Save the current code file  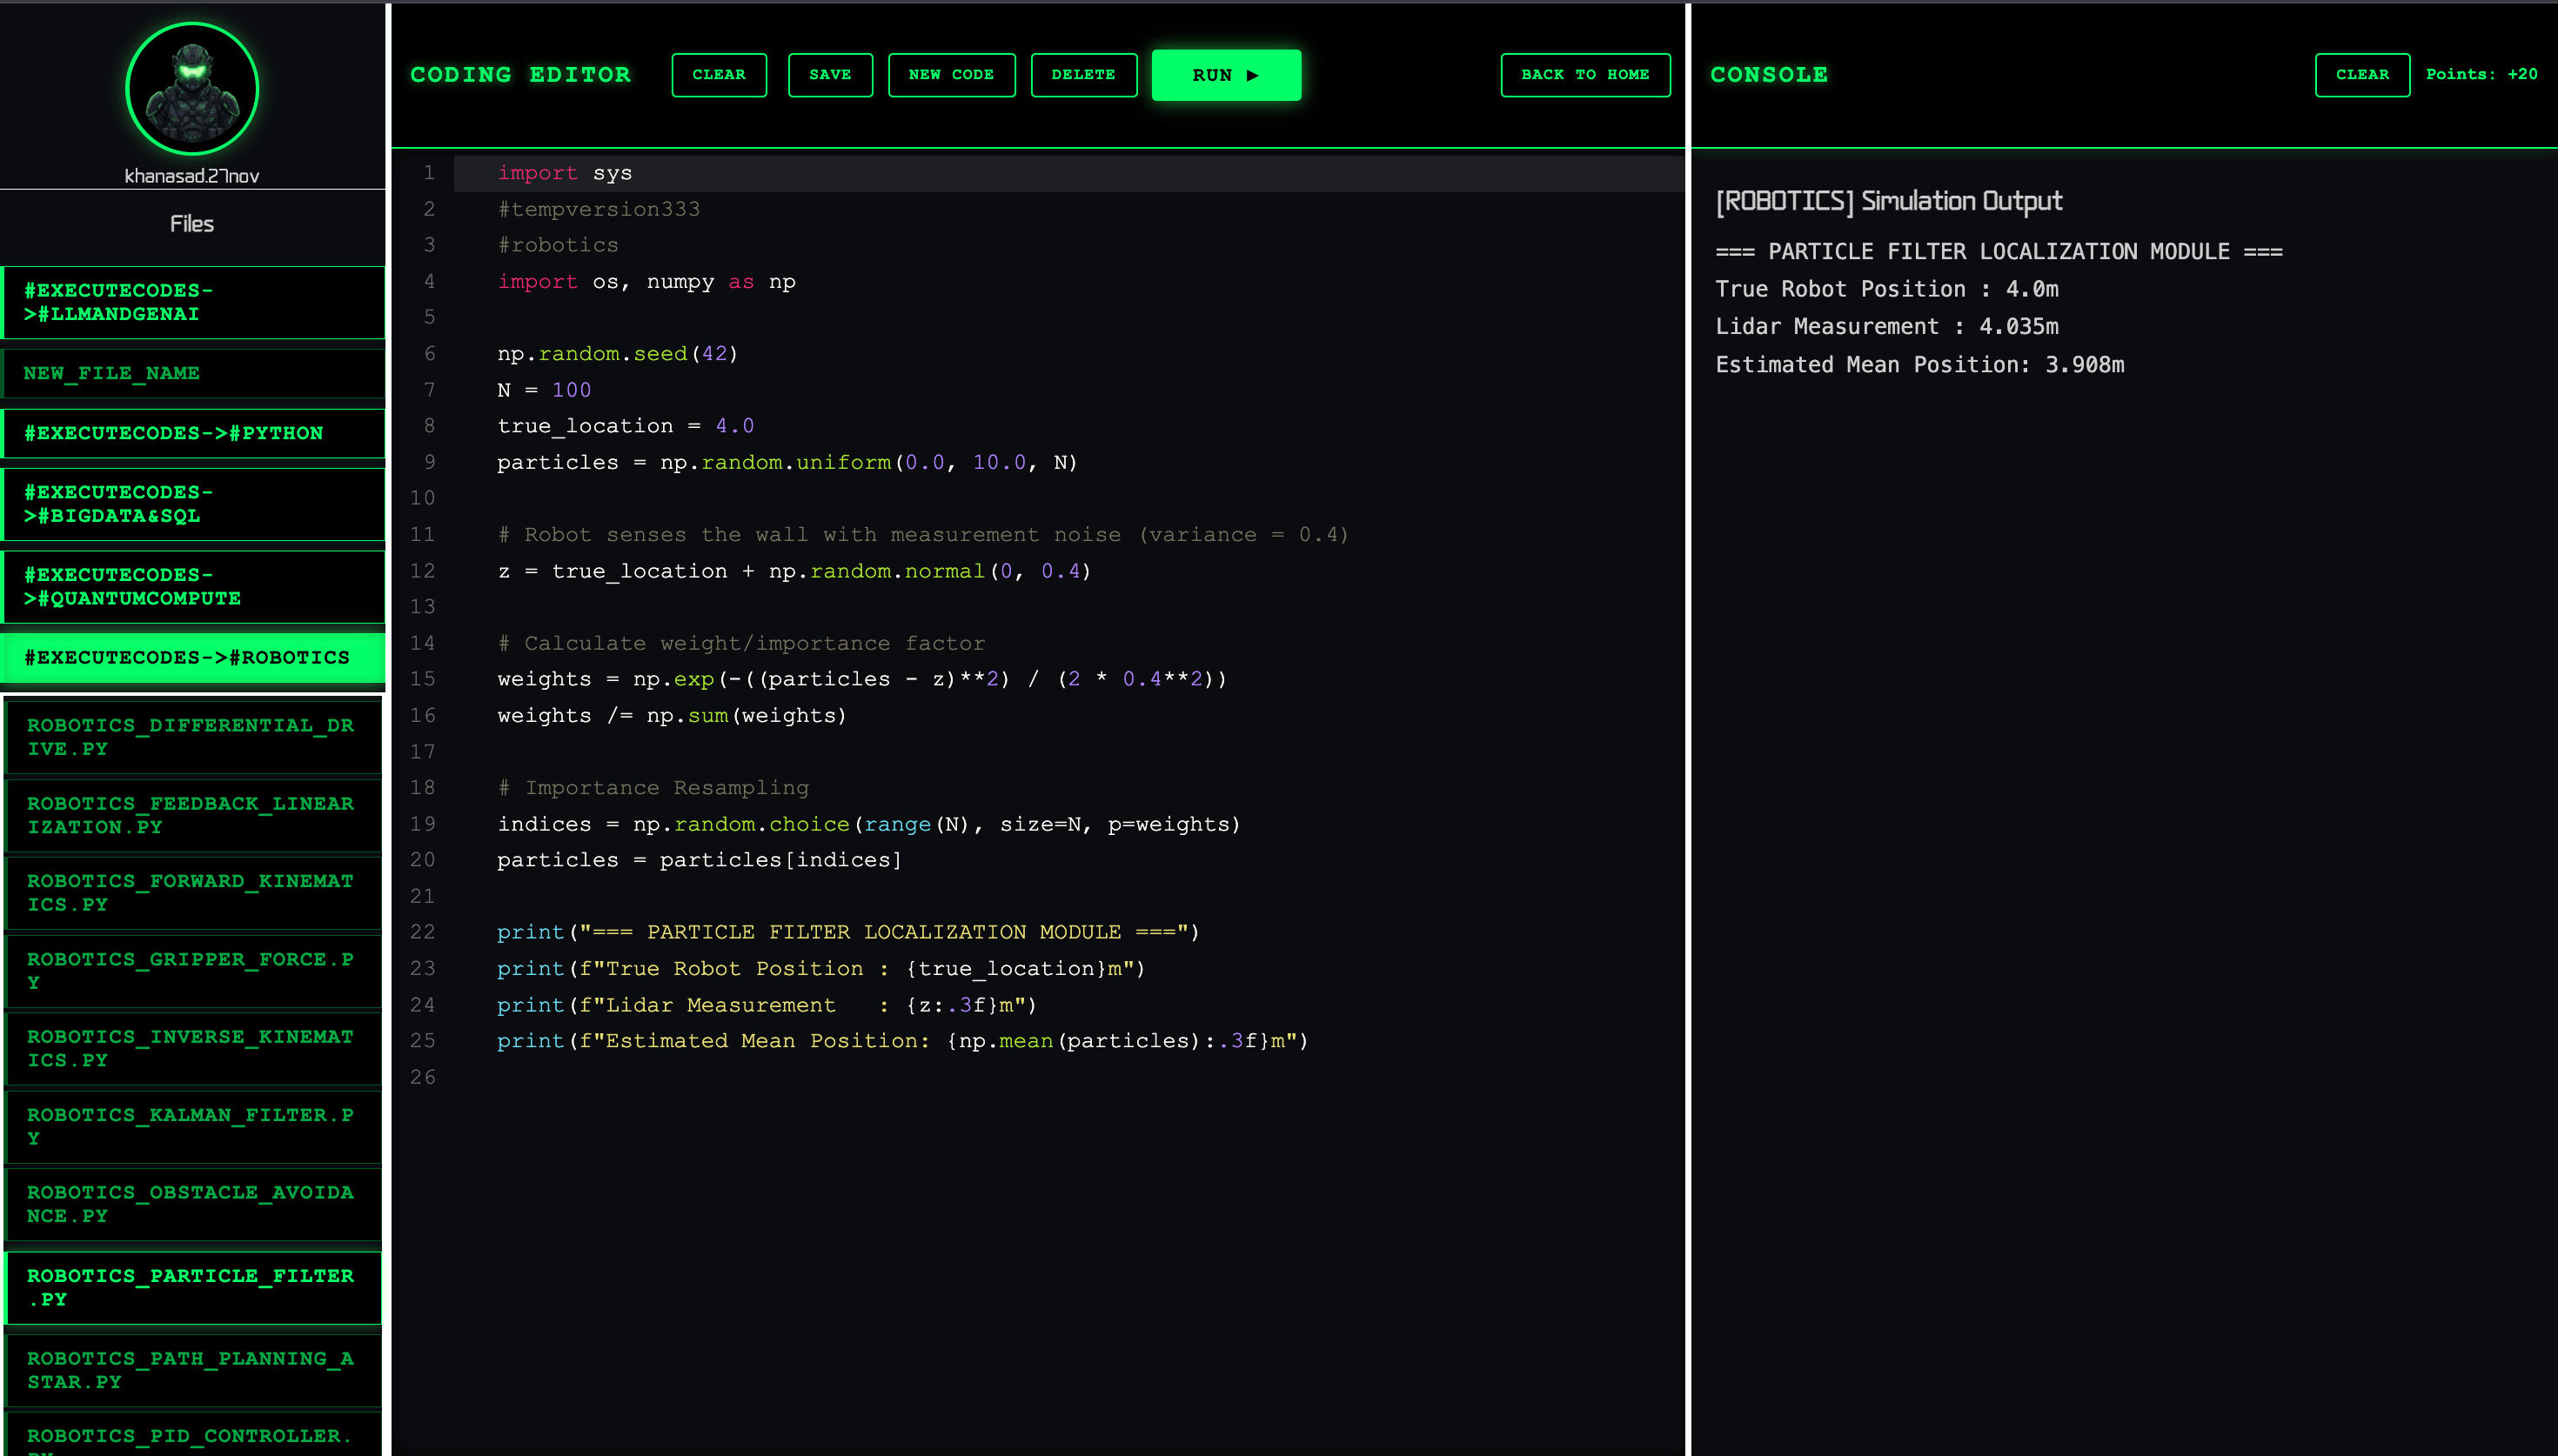830,75
